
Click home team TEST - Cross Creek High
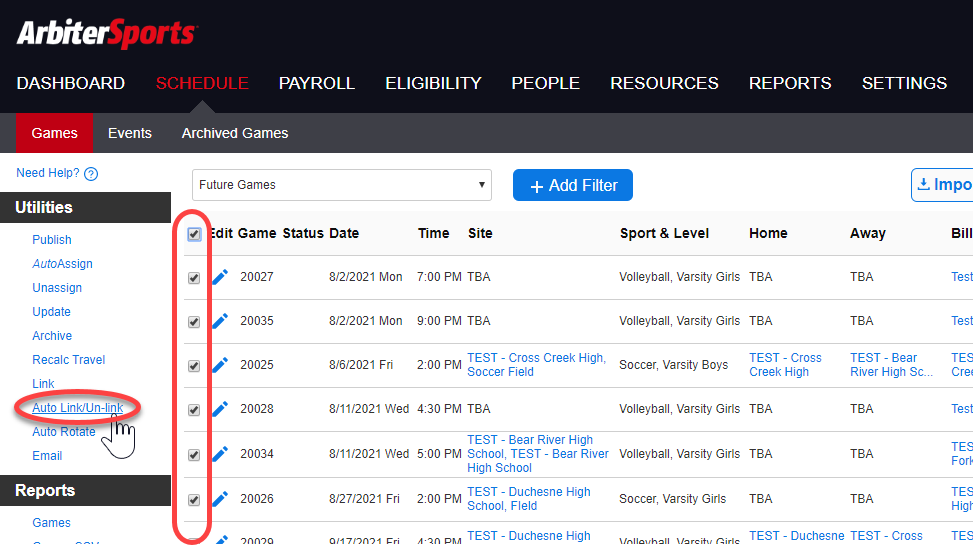coord(785,365)
